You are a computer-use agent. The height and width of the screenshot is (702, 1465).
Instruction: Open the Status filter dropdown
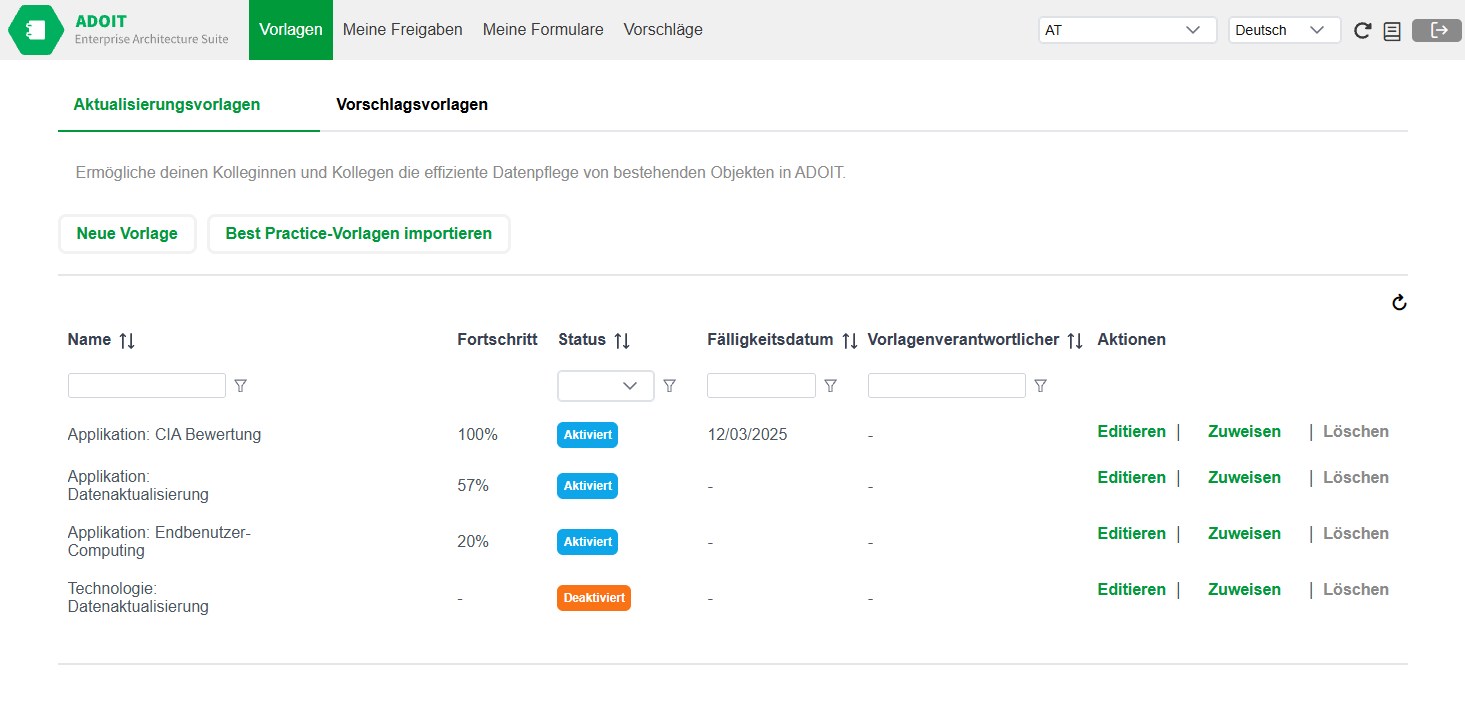[x=605, y=386]
